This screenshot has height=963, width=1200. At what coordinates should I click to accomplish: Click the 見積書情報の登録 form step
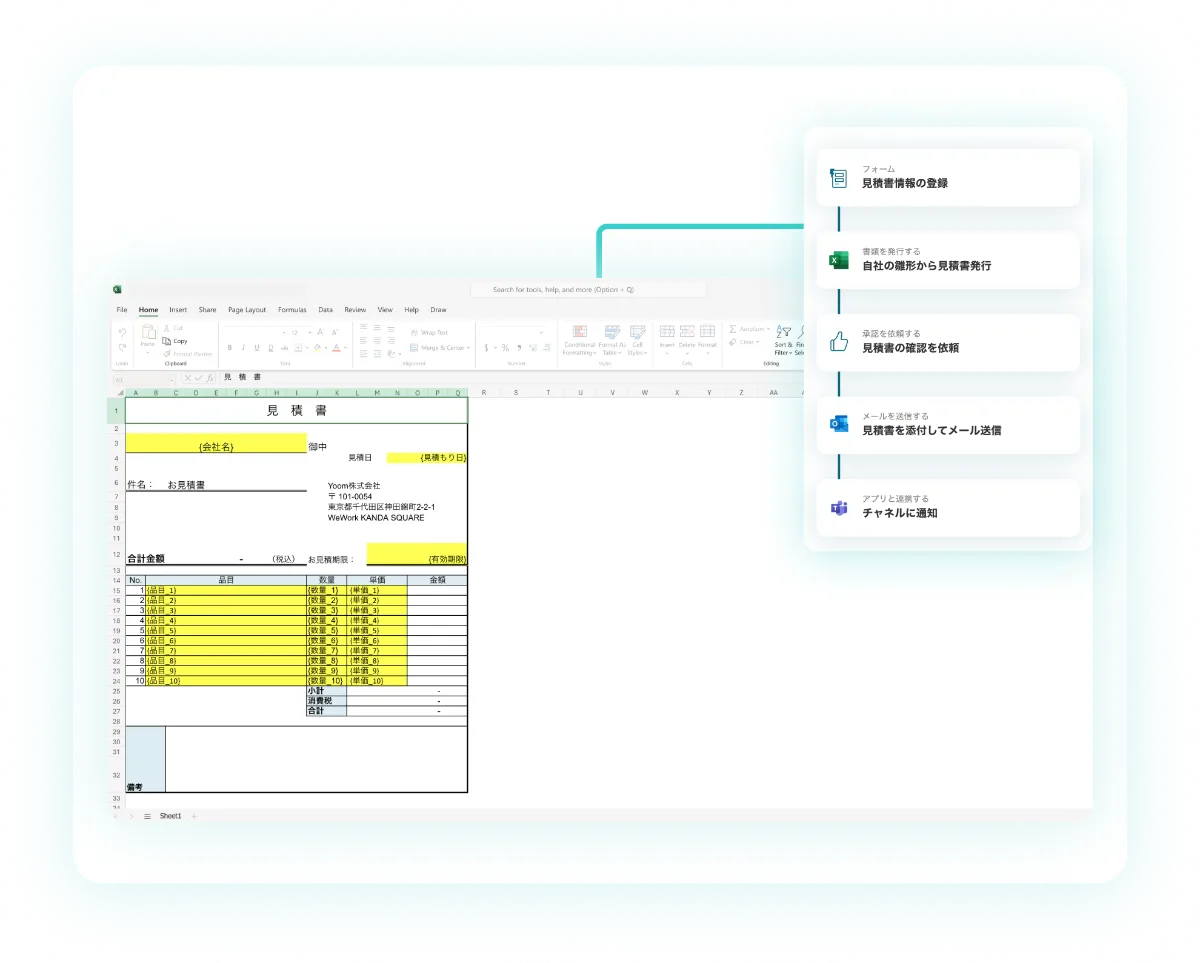(x=949, y=178)
